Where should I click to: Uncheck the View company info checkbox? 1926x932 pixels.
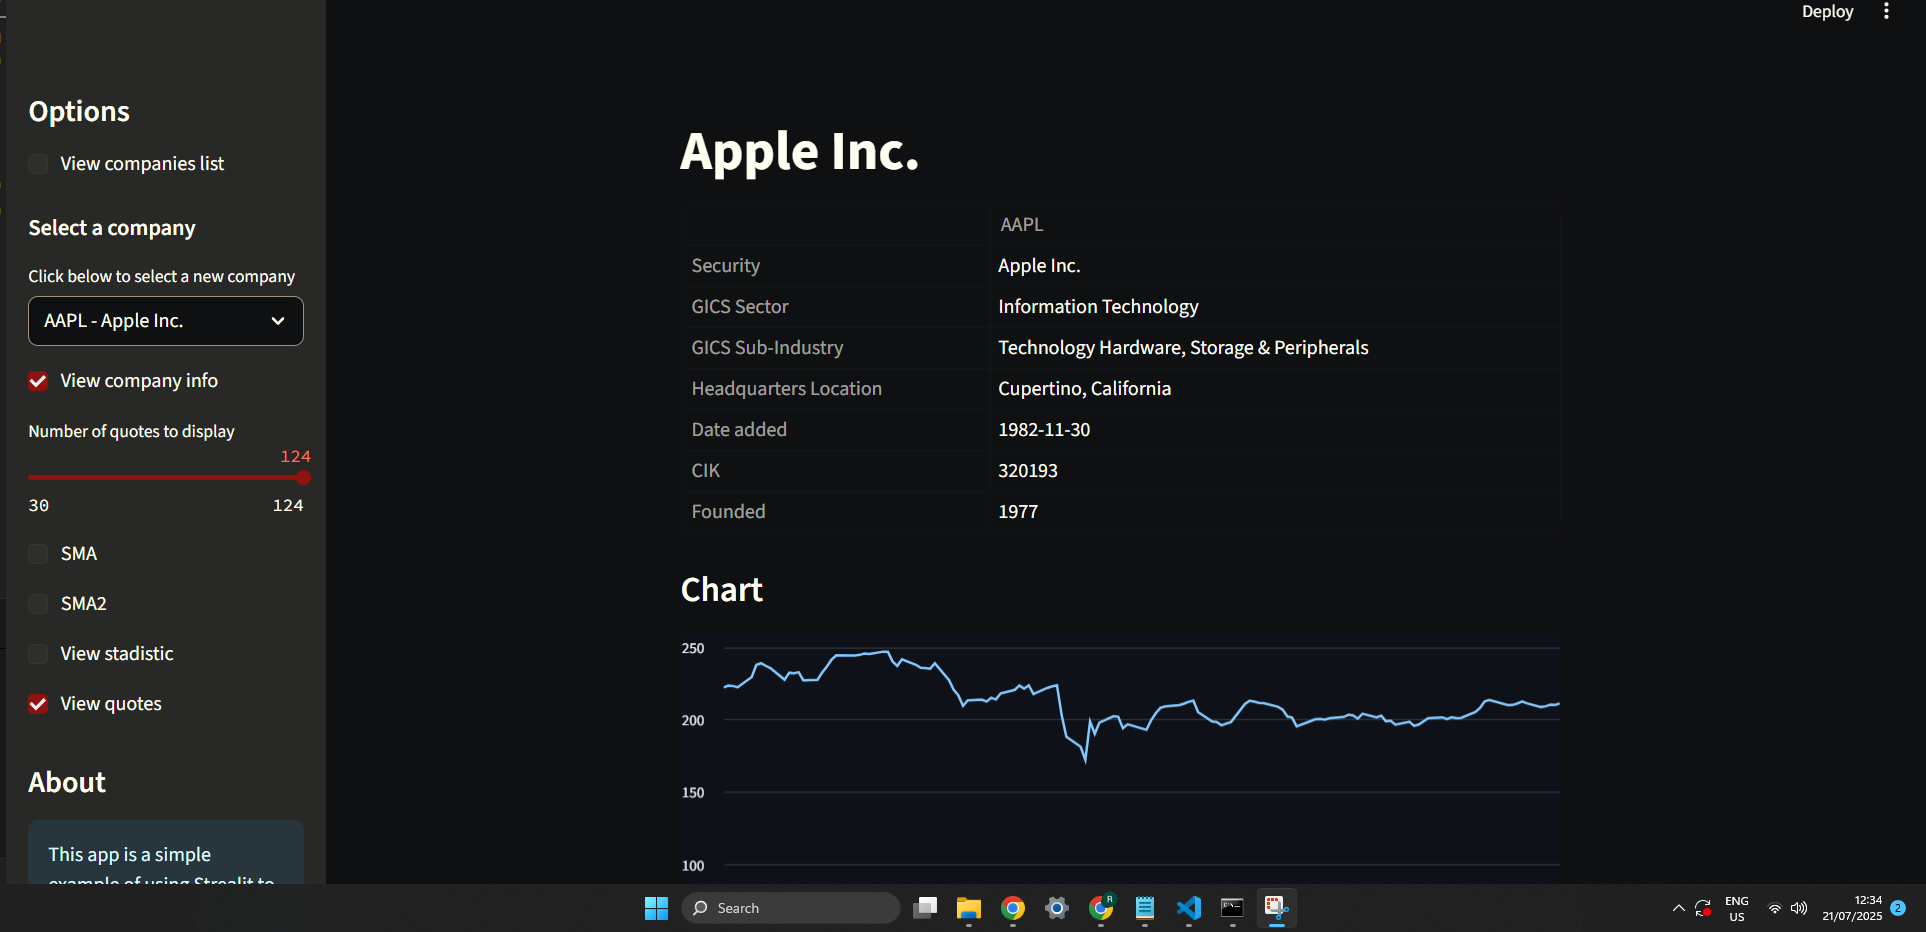[38, 381]
